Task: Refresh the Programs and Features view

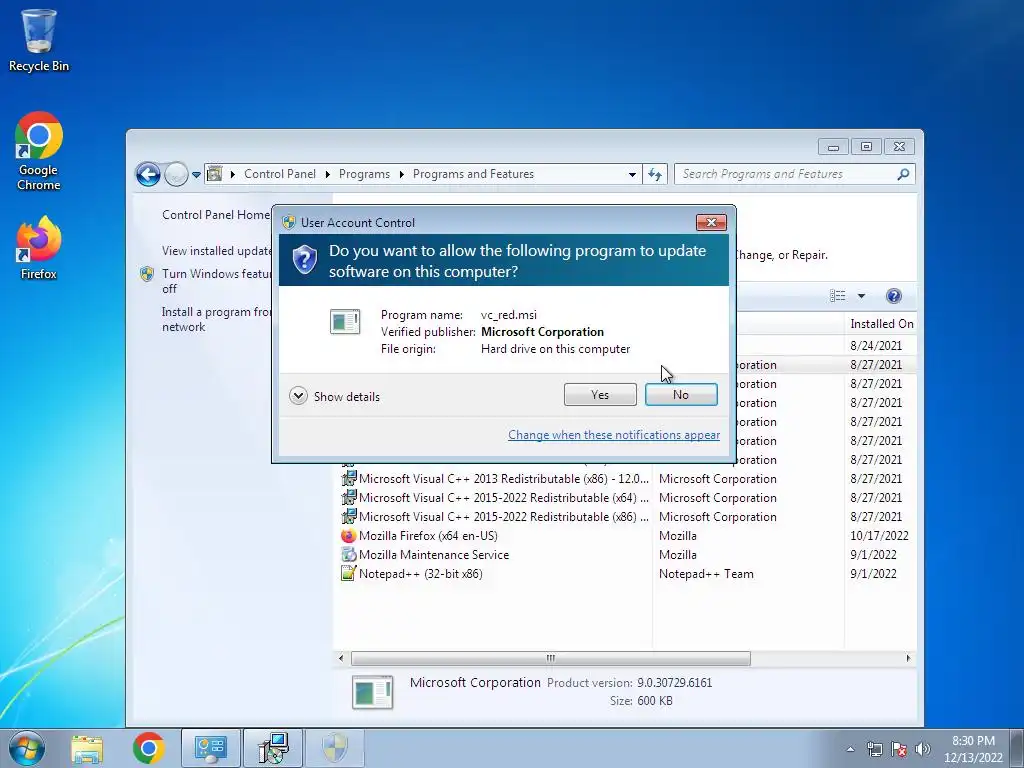Action: tap(655, 174)
